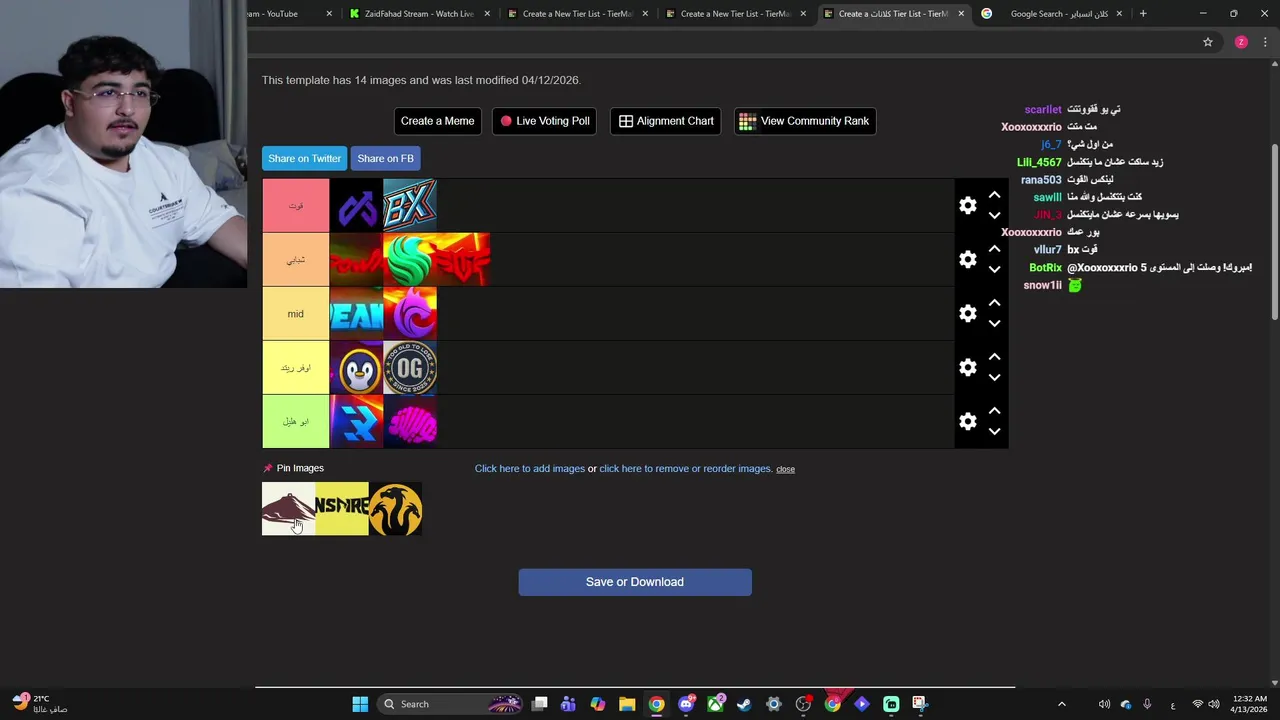Select the OG badge image
This screenshot has height=720, width=1280.
[x=410, y=367]
